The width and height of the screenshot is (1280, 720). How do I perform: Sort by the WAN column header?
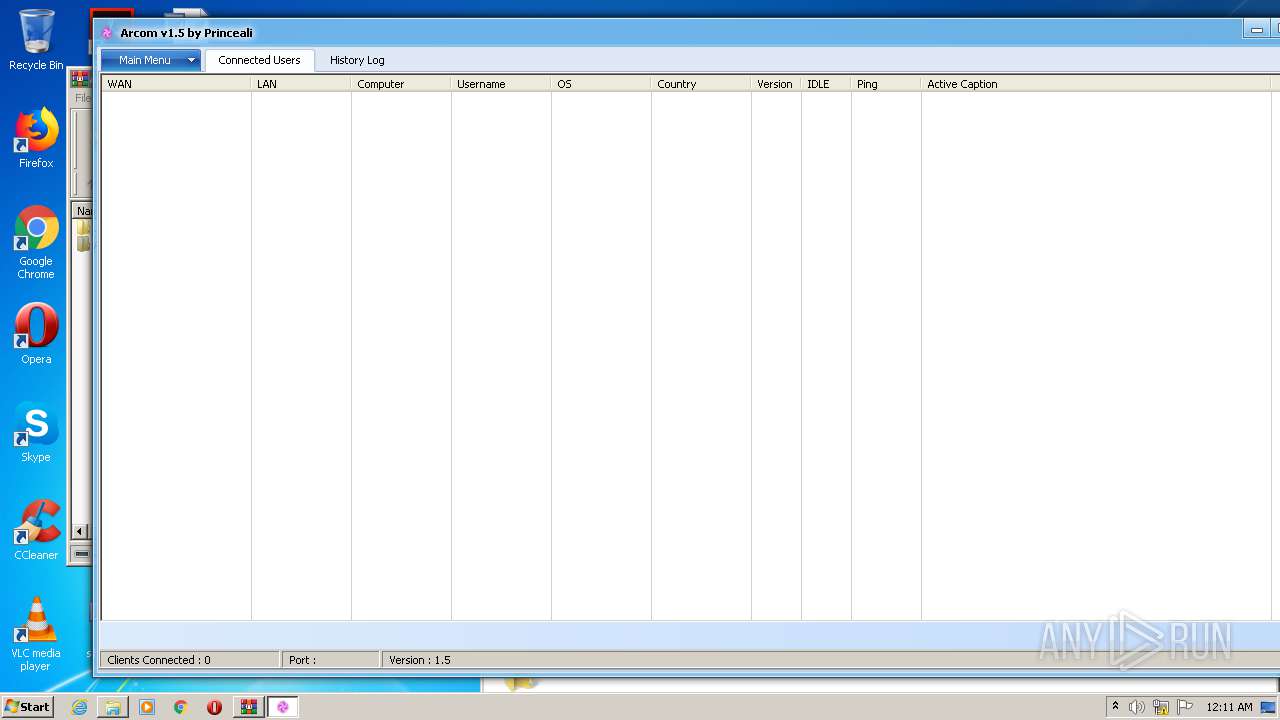click(176, 84)
